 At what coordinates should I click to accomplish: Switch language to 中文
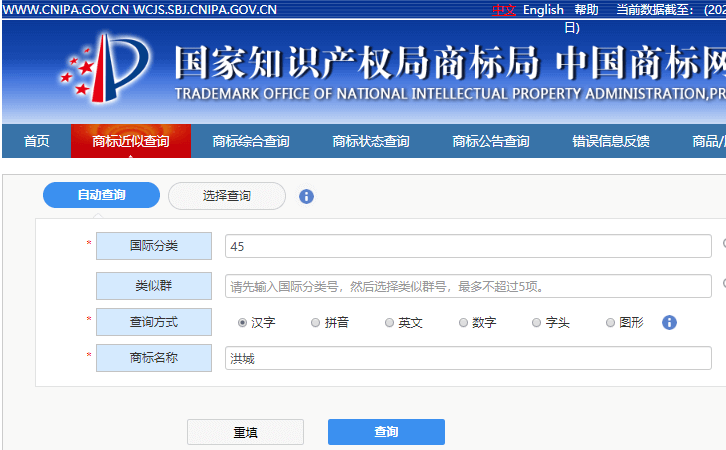(x=504, y=10)
